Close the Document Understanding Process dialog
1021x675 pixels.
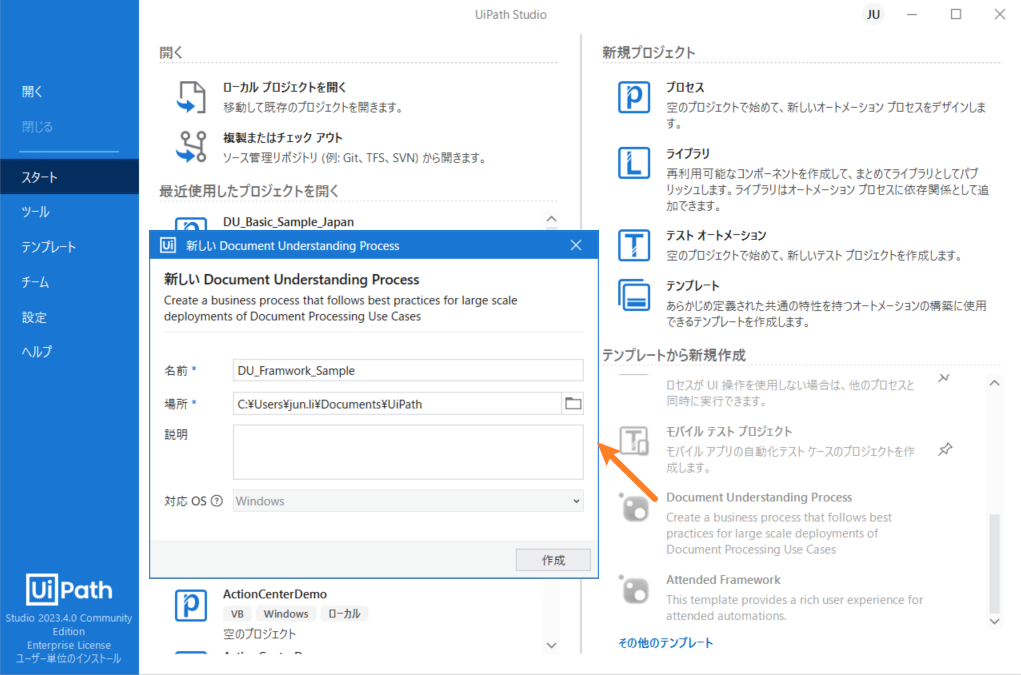pyautogui.click(x=576, y=245)
